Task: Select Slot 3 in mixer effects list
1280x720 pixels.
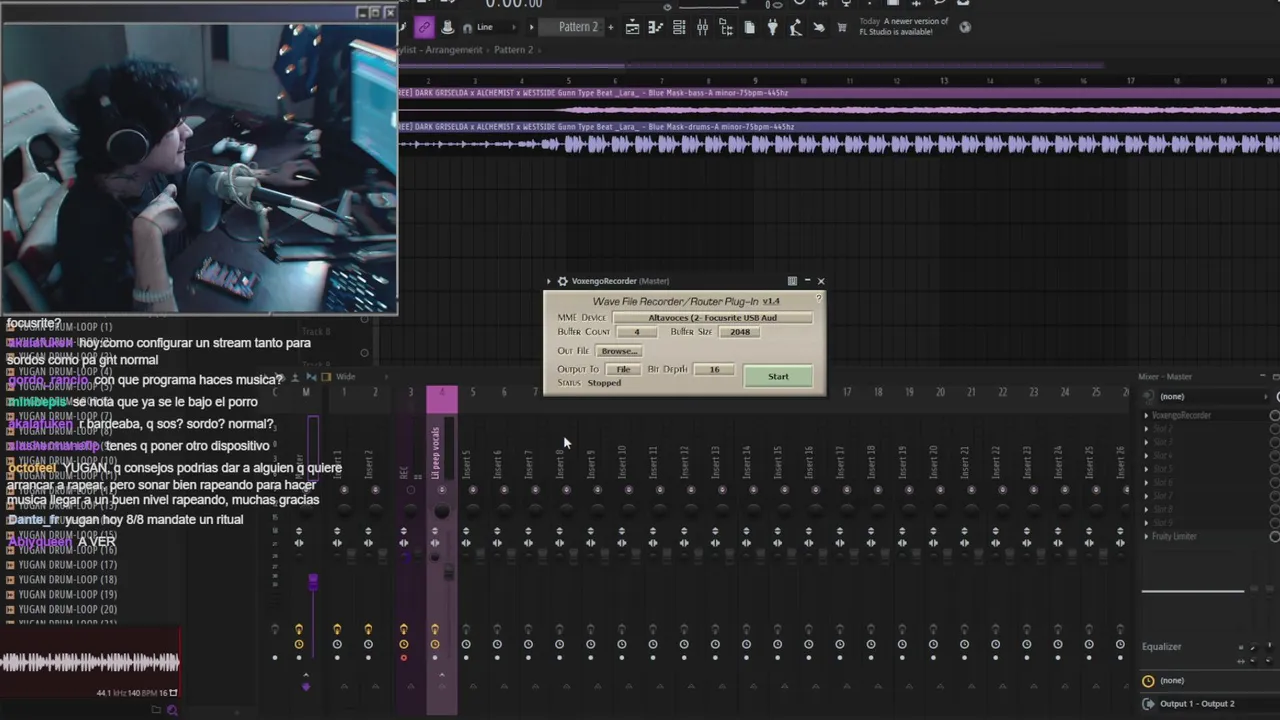Action: coord(1163,442)
